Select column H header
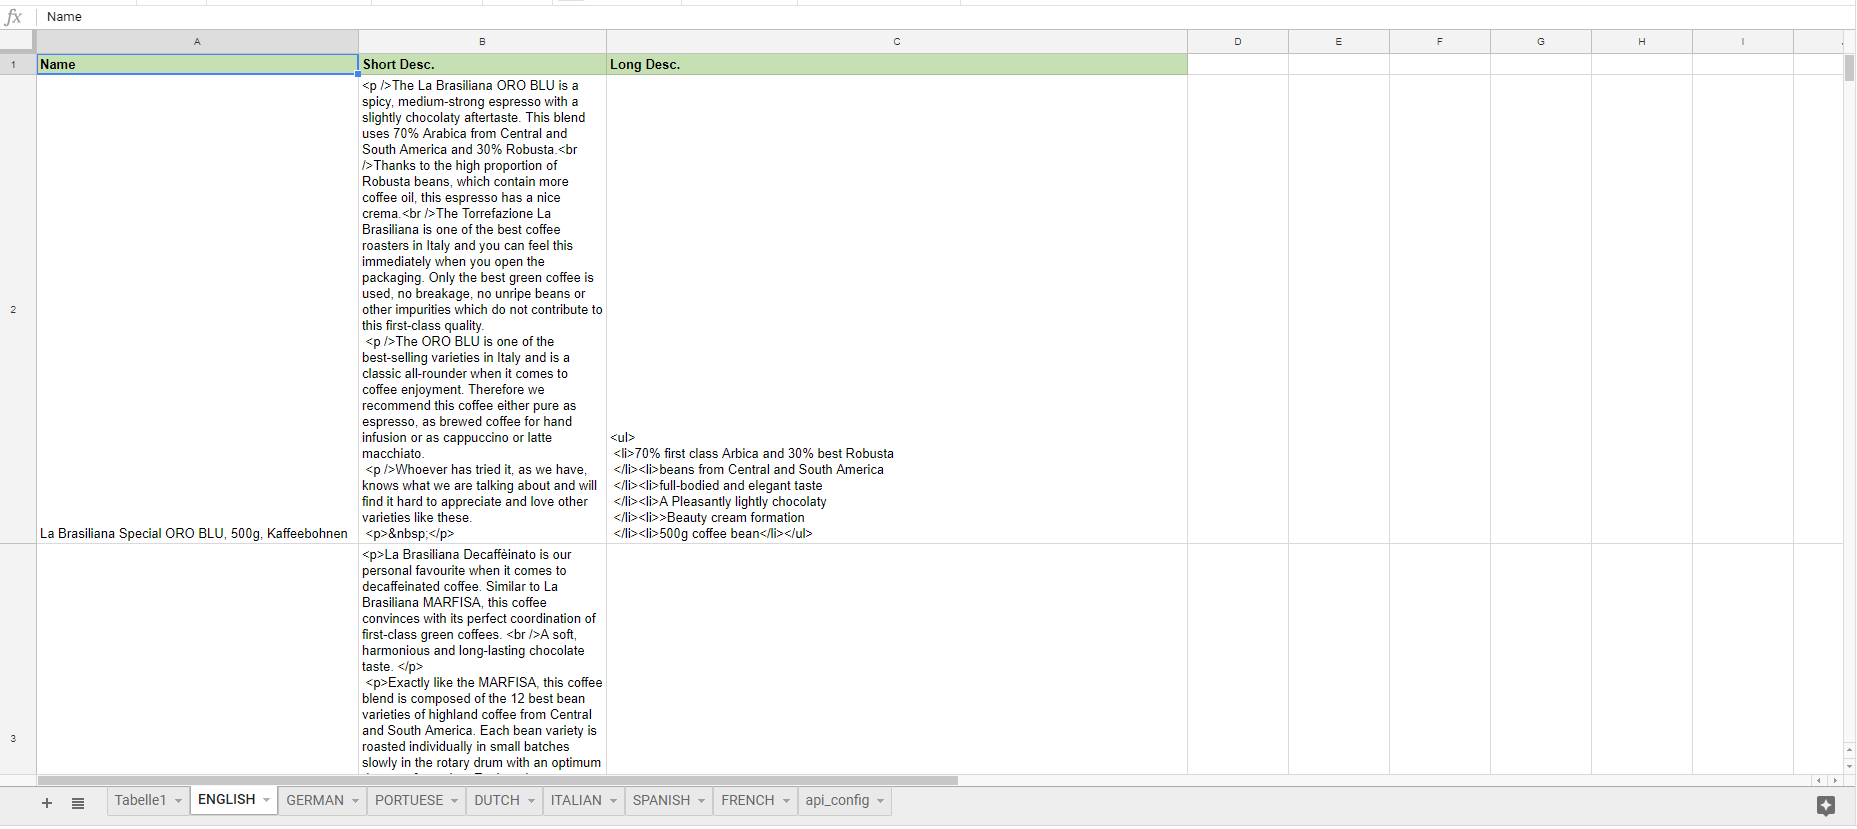The height and width of the screenshot is (829, 1857). point(1642,42)
